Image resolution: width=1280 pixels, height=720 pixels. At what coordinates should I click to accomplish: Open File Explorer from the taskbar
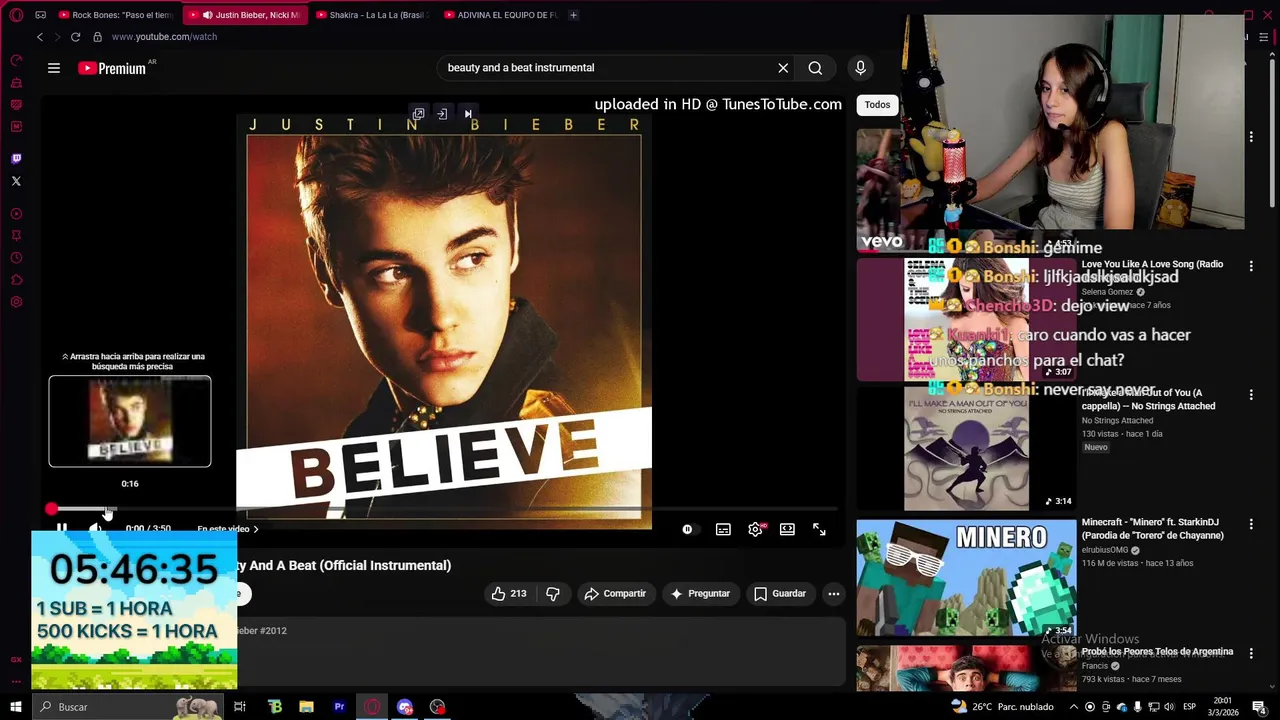click(x=307, y=707)
